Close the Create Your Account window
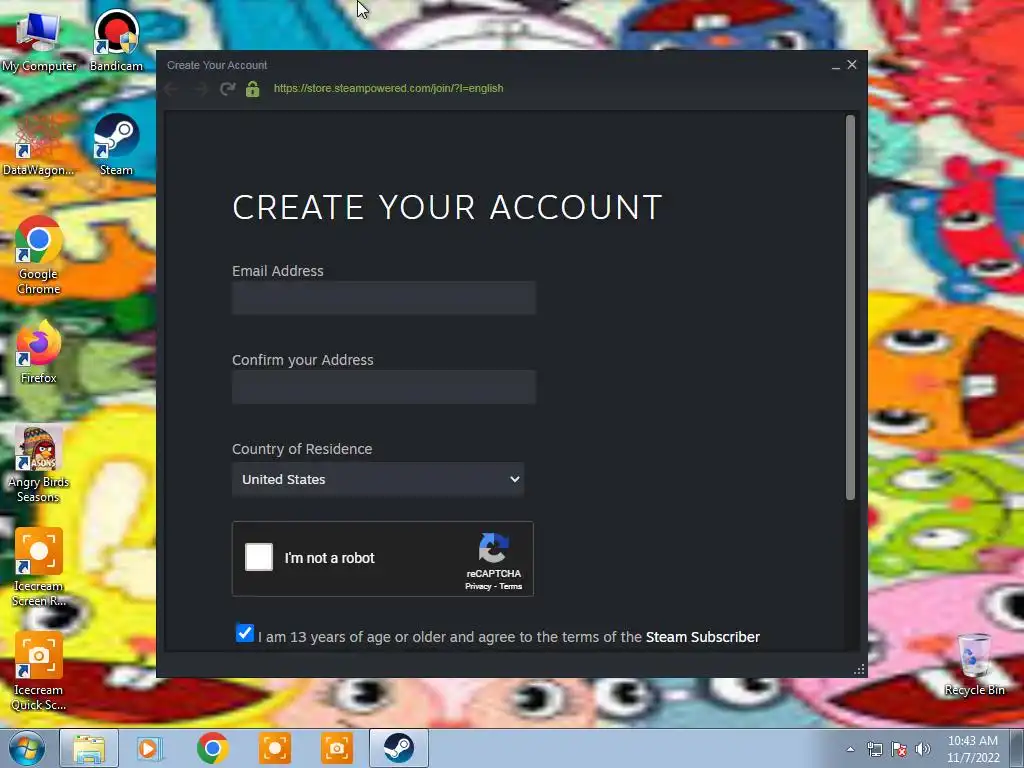 click(852, 65)
